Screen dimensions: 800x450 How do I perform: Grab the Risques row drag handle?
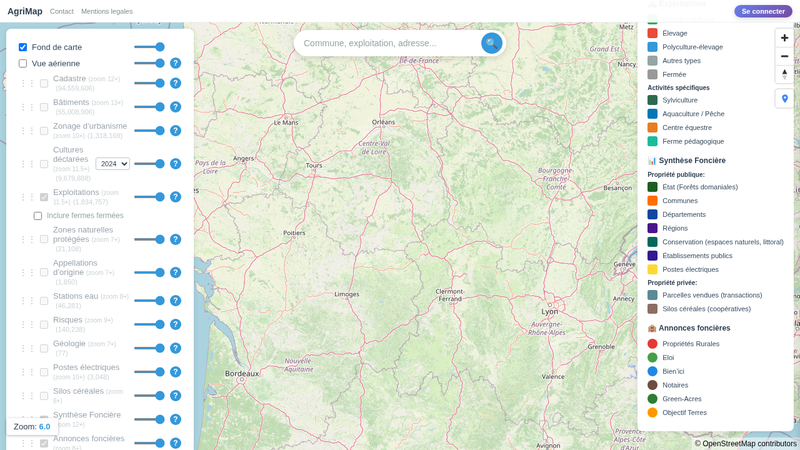pyautogui.click(x=27, y=324)
